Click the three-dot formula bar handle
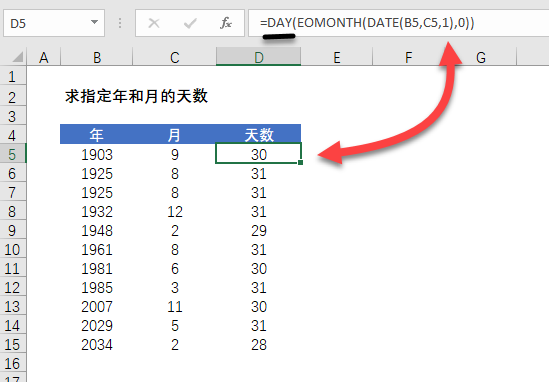The height and width of the screenshot is (382, 549). pos(120,23)
